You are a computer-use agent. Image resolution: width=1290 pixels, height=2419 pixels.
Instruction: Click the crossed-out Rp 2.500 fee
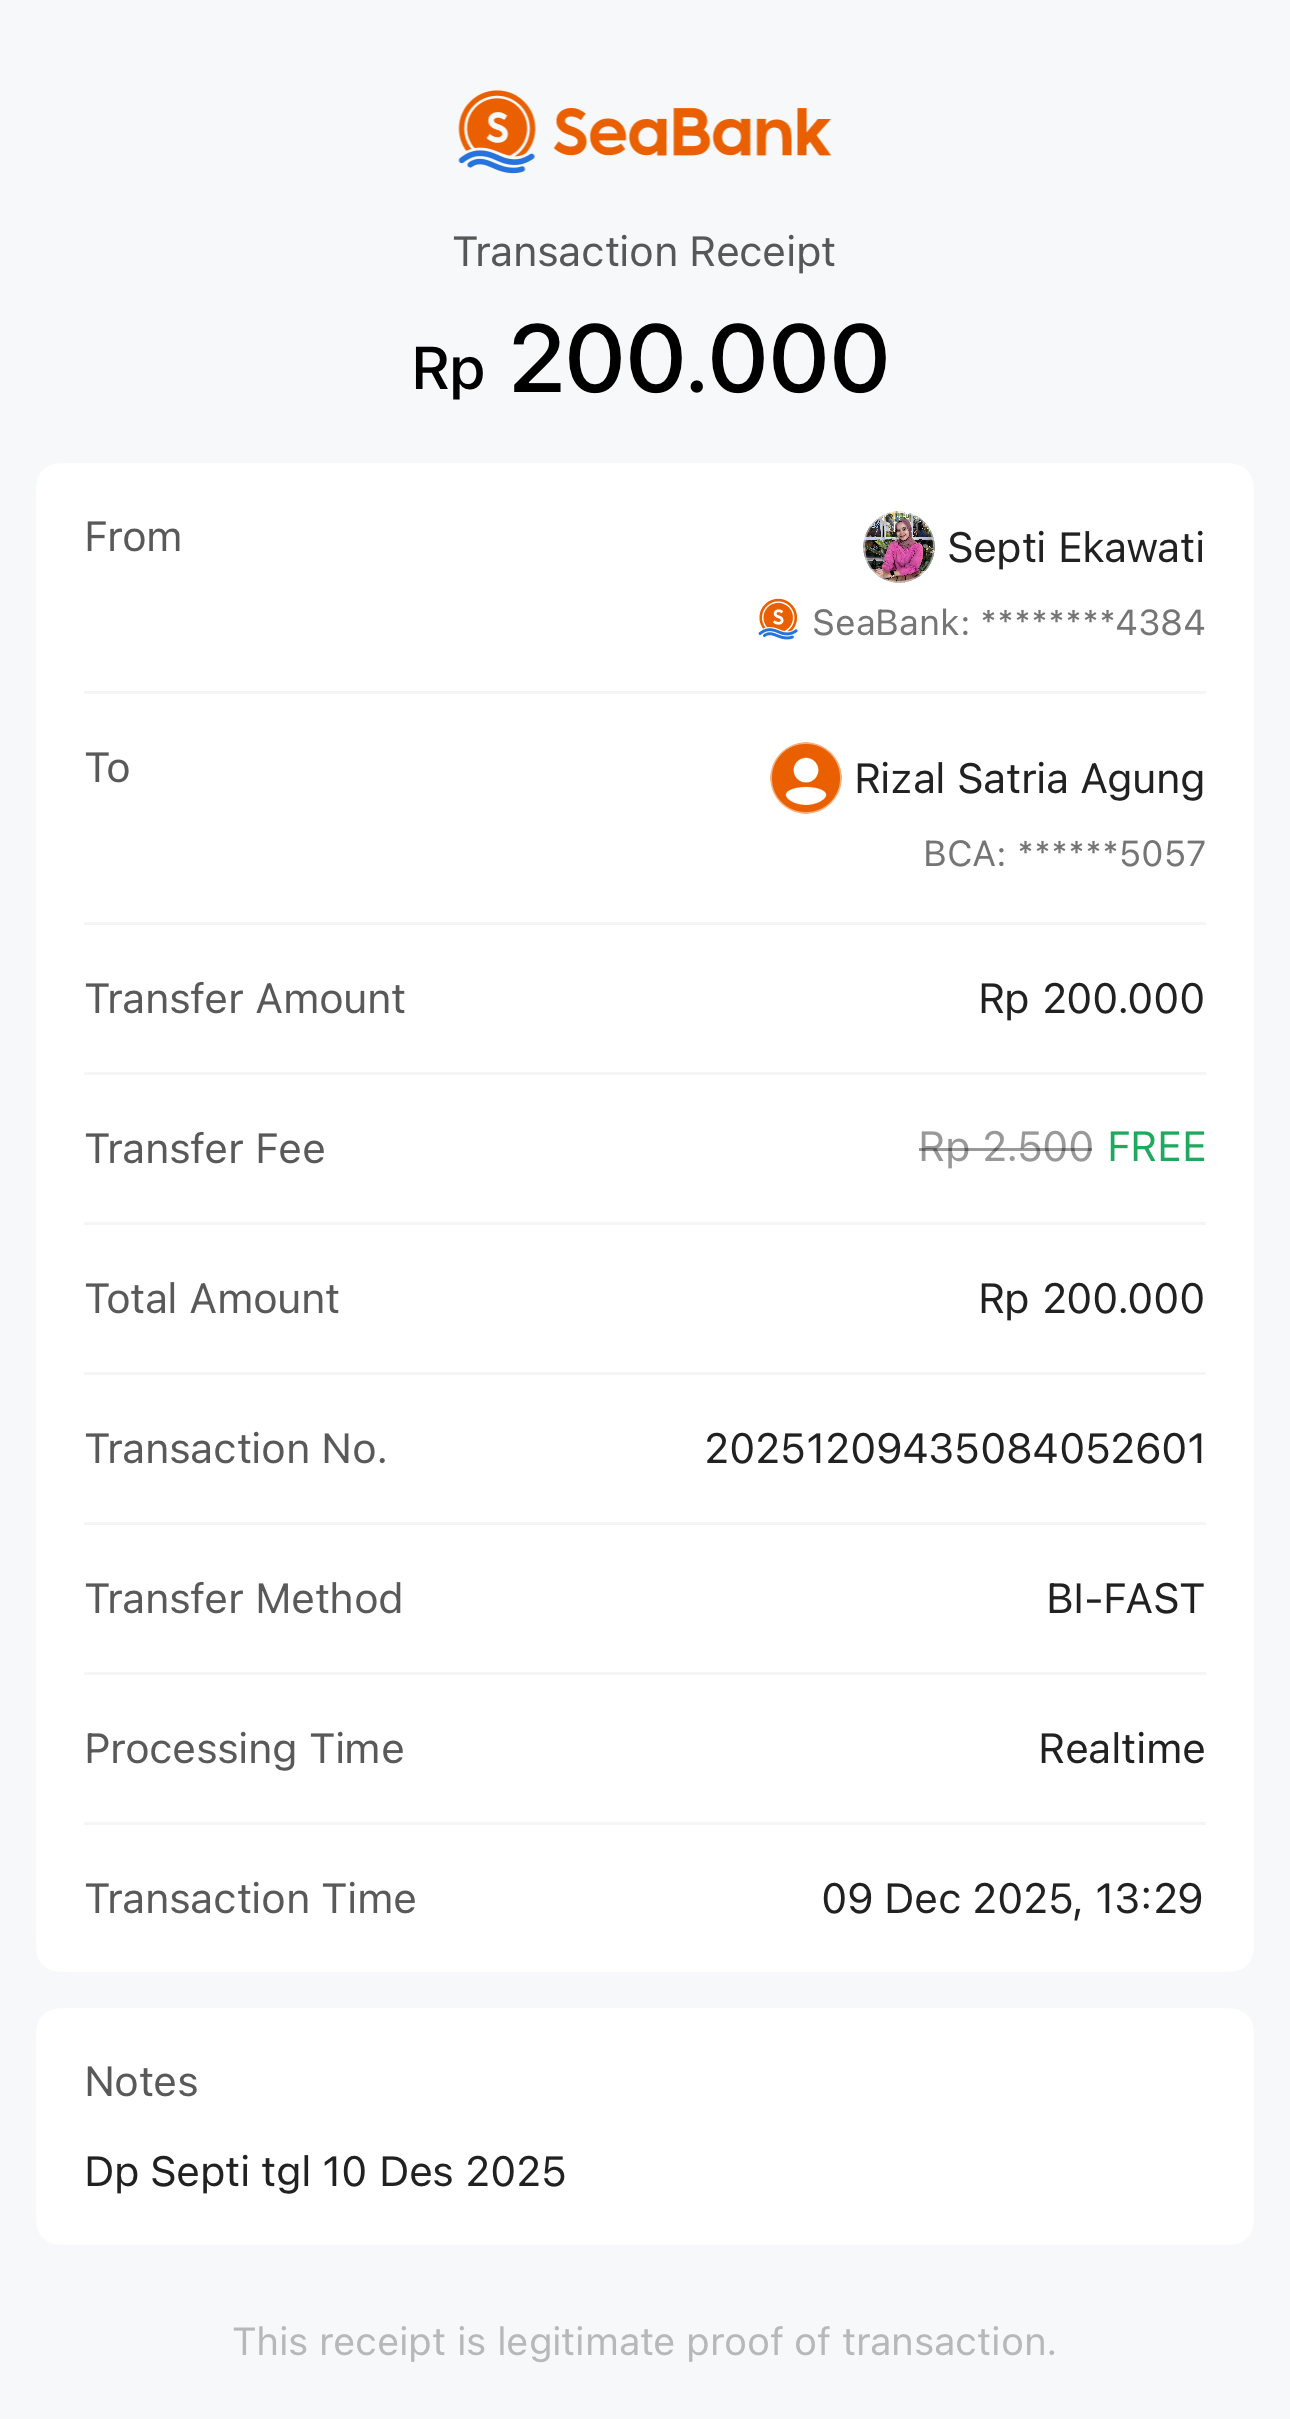pos(1006,1147)
